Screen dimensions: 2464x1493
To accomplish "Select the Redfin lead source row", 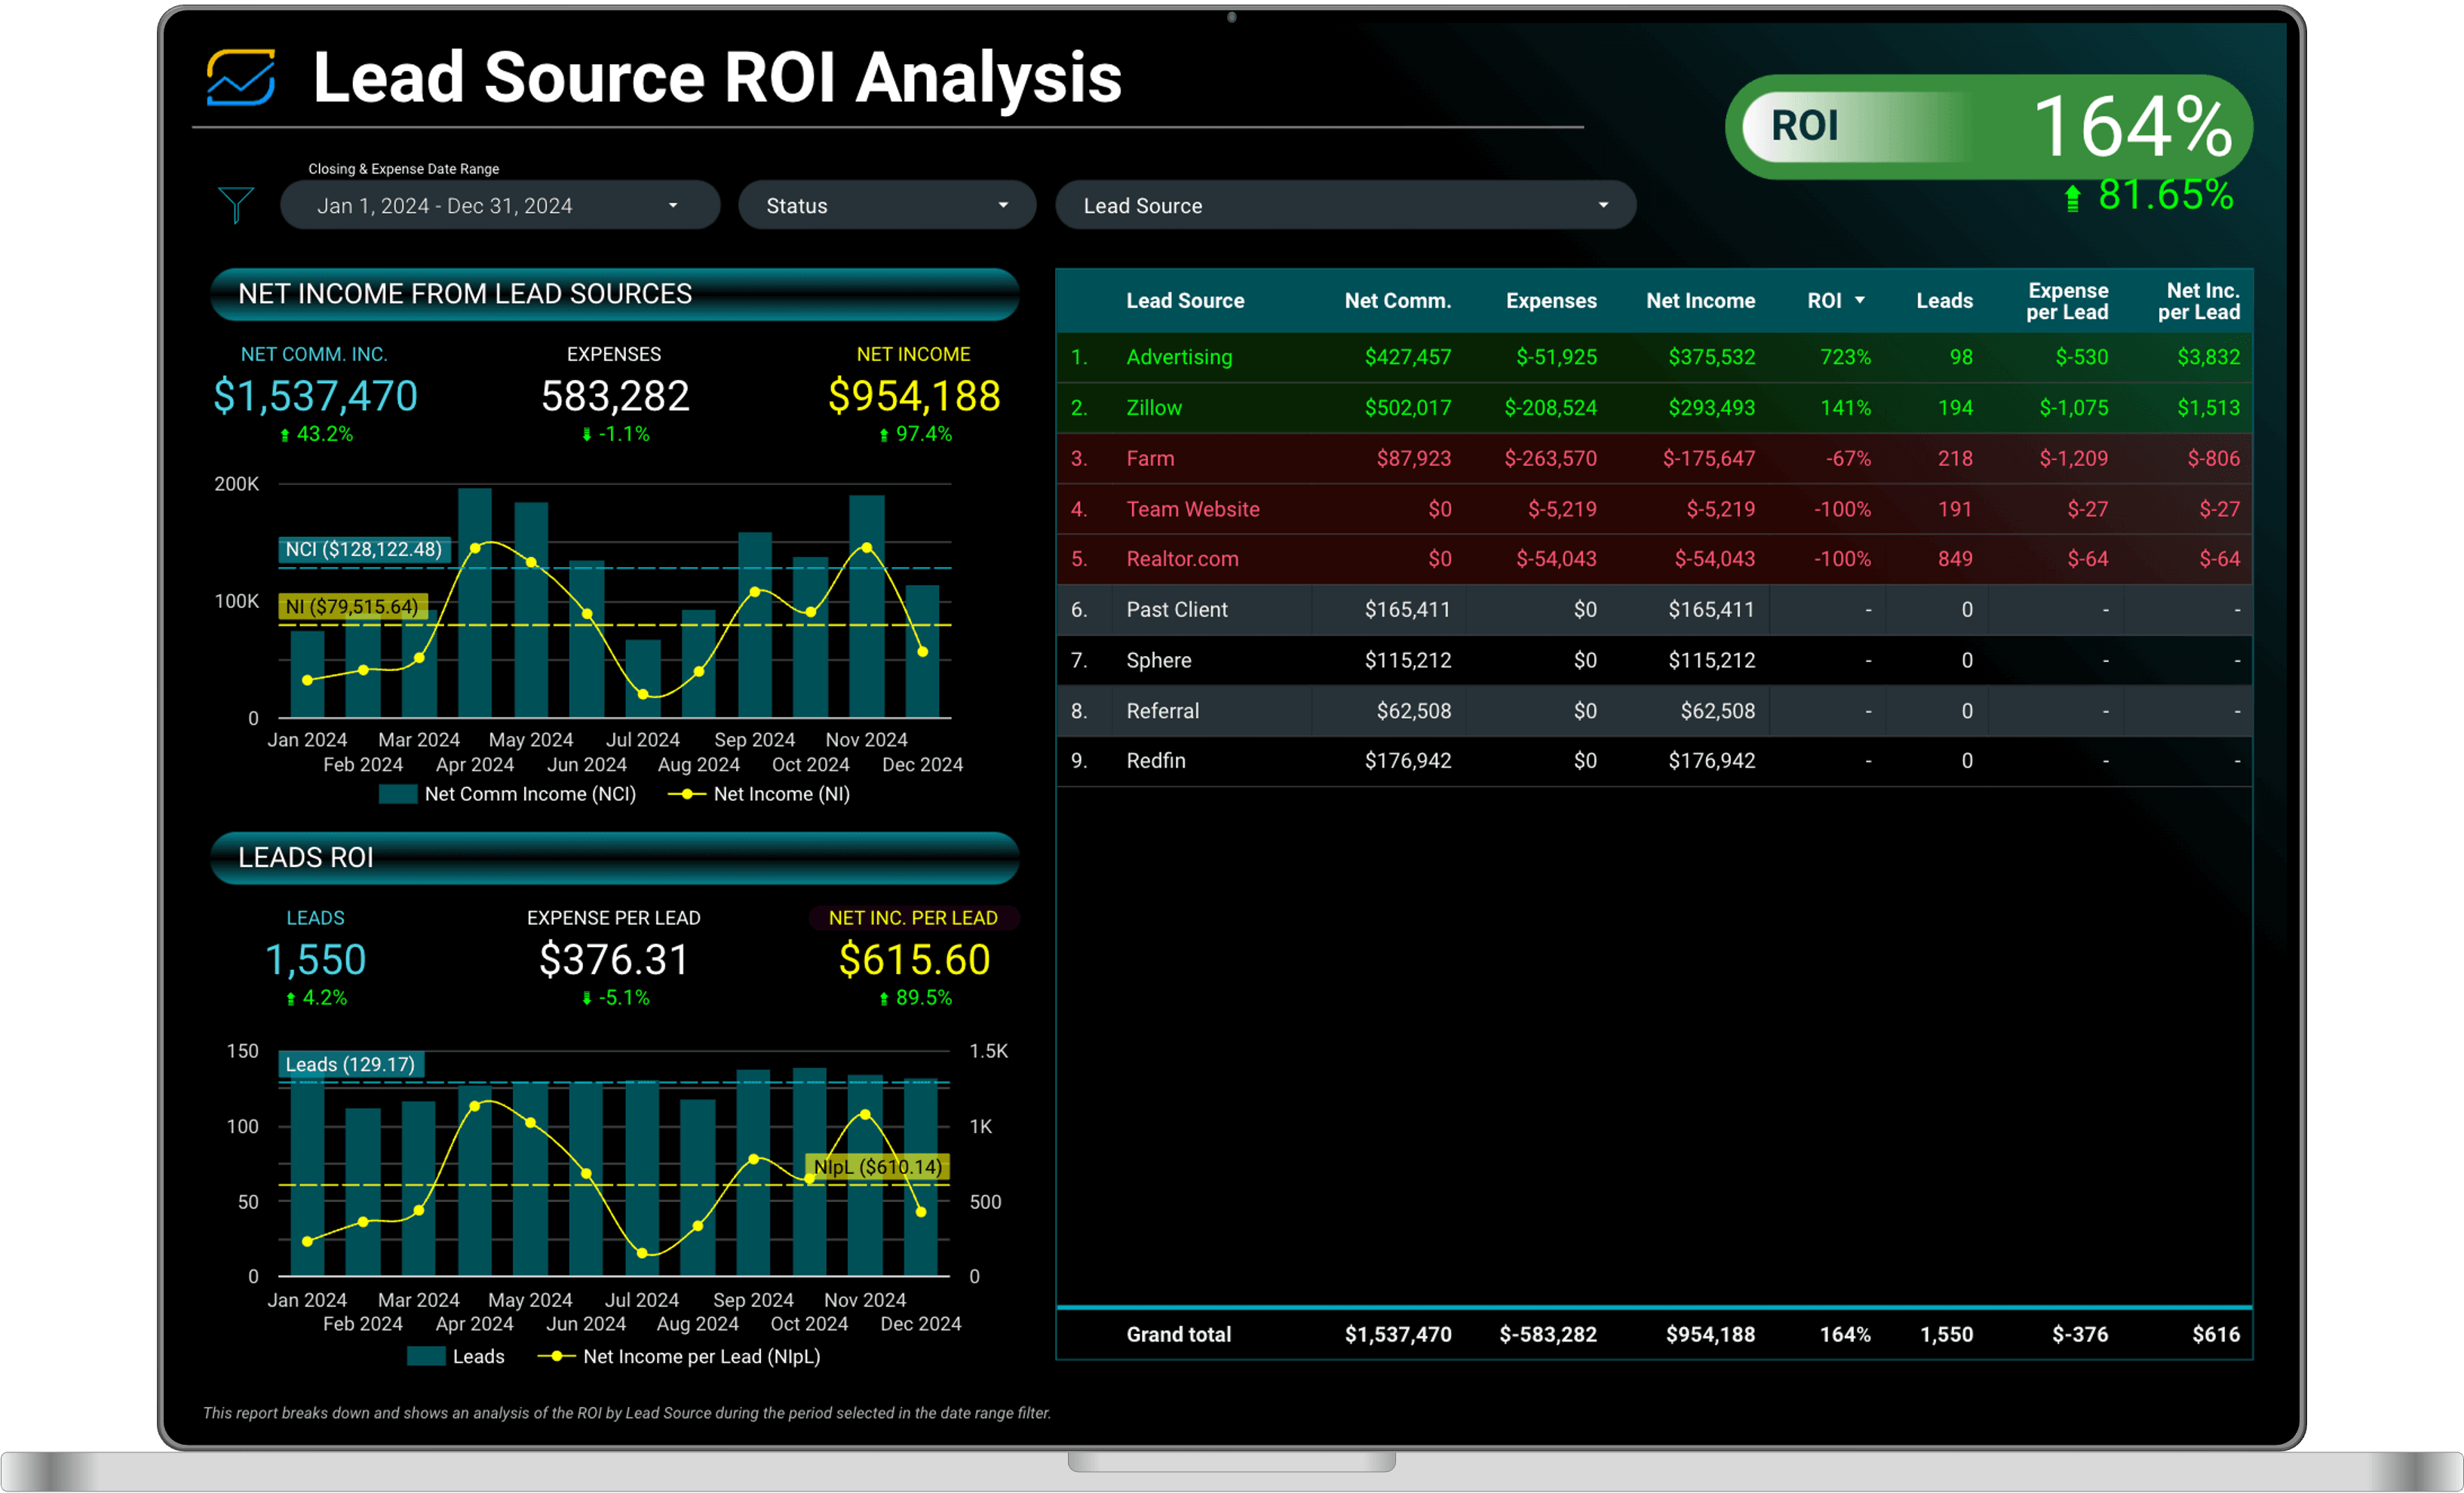I will [1654, 761].
